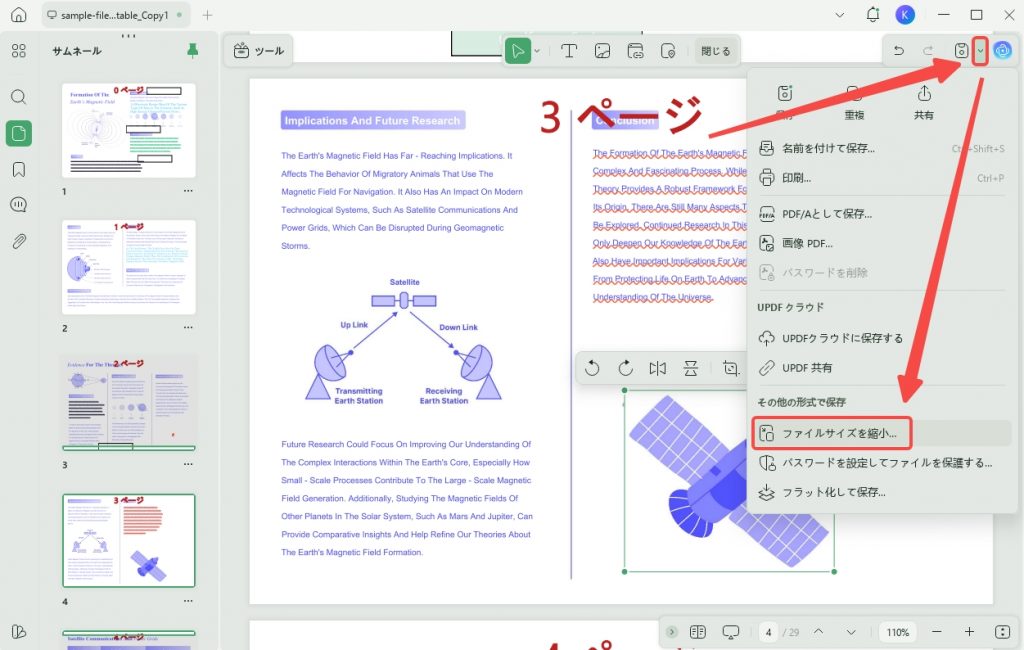
Task: Go to next page with down chevron
Action: [x=851, y=632]
